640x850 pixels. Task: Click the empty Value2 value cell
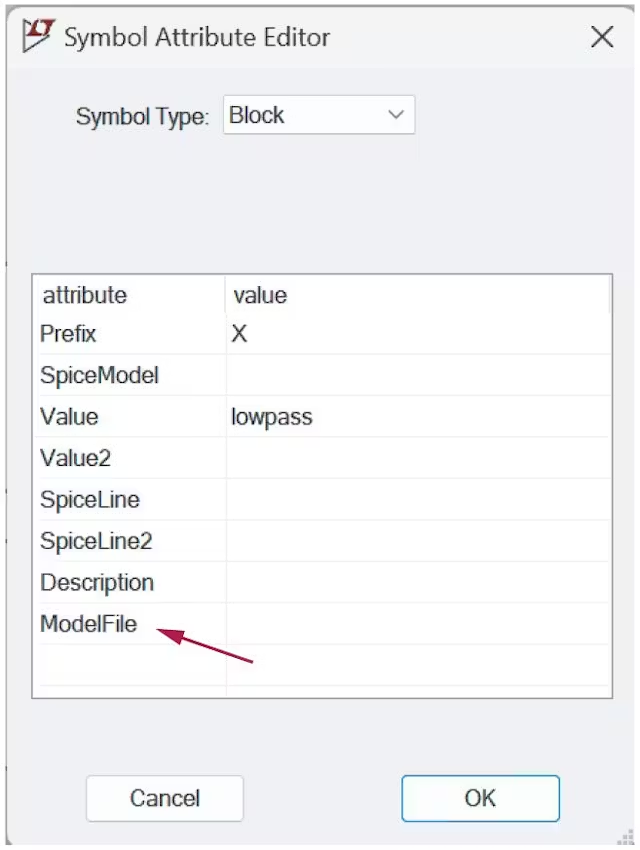coord(417,459)
